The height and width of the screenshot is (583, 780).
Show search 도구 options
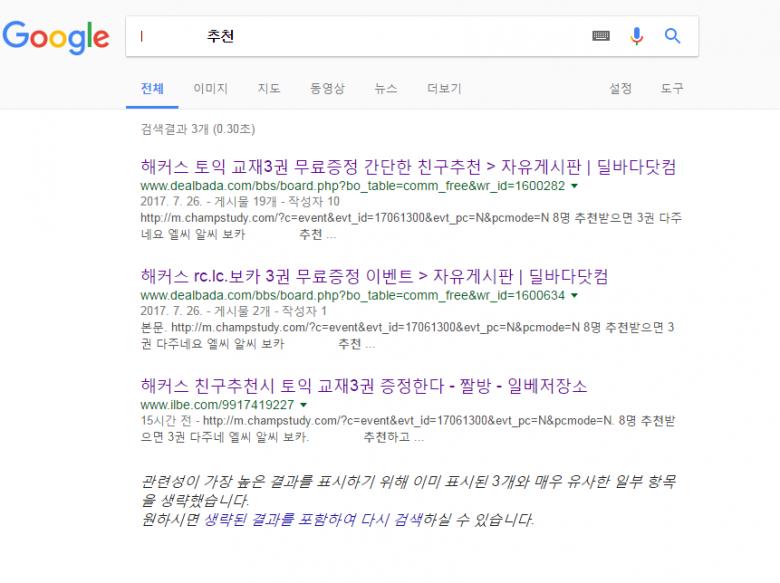point(672,89)
